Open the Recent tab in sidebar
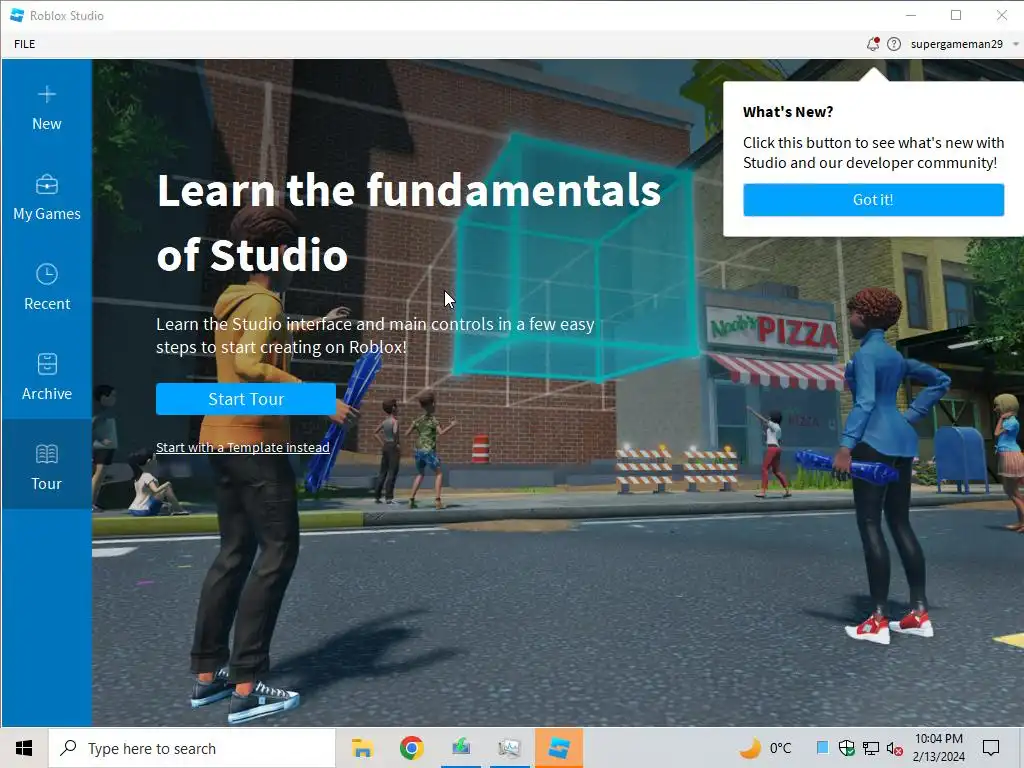Image resolution: width=1024 pixels, height=768 pixels. click(46, 288)
